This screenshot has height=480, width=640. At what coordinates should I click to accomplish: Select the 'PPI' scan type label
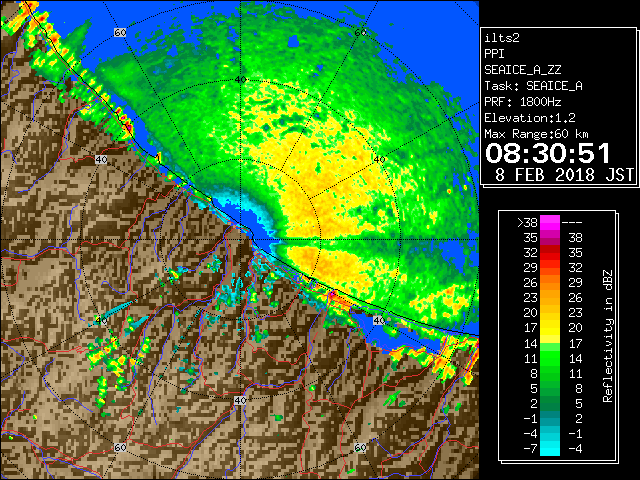494,54
